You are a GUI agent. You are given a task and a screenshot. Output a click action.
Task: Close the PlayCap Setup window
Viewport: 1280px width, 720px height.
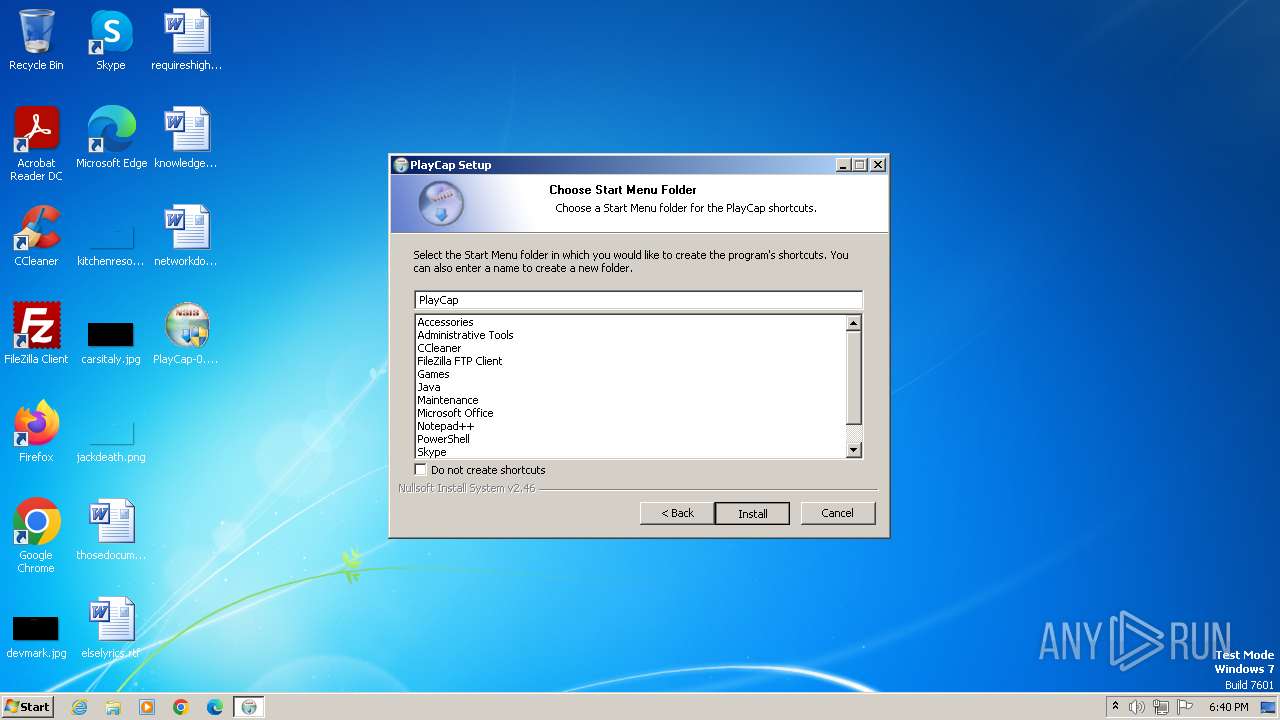(877, 165)
